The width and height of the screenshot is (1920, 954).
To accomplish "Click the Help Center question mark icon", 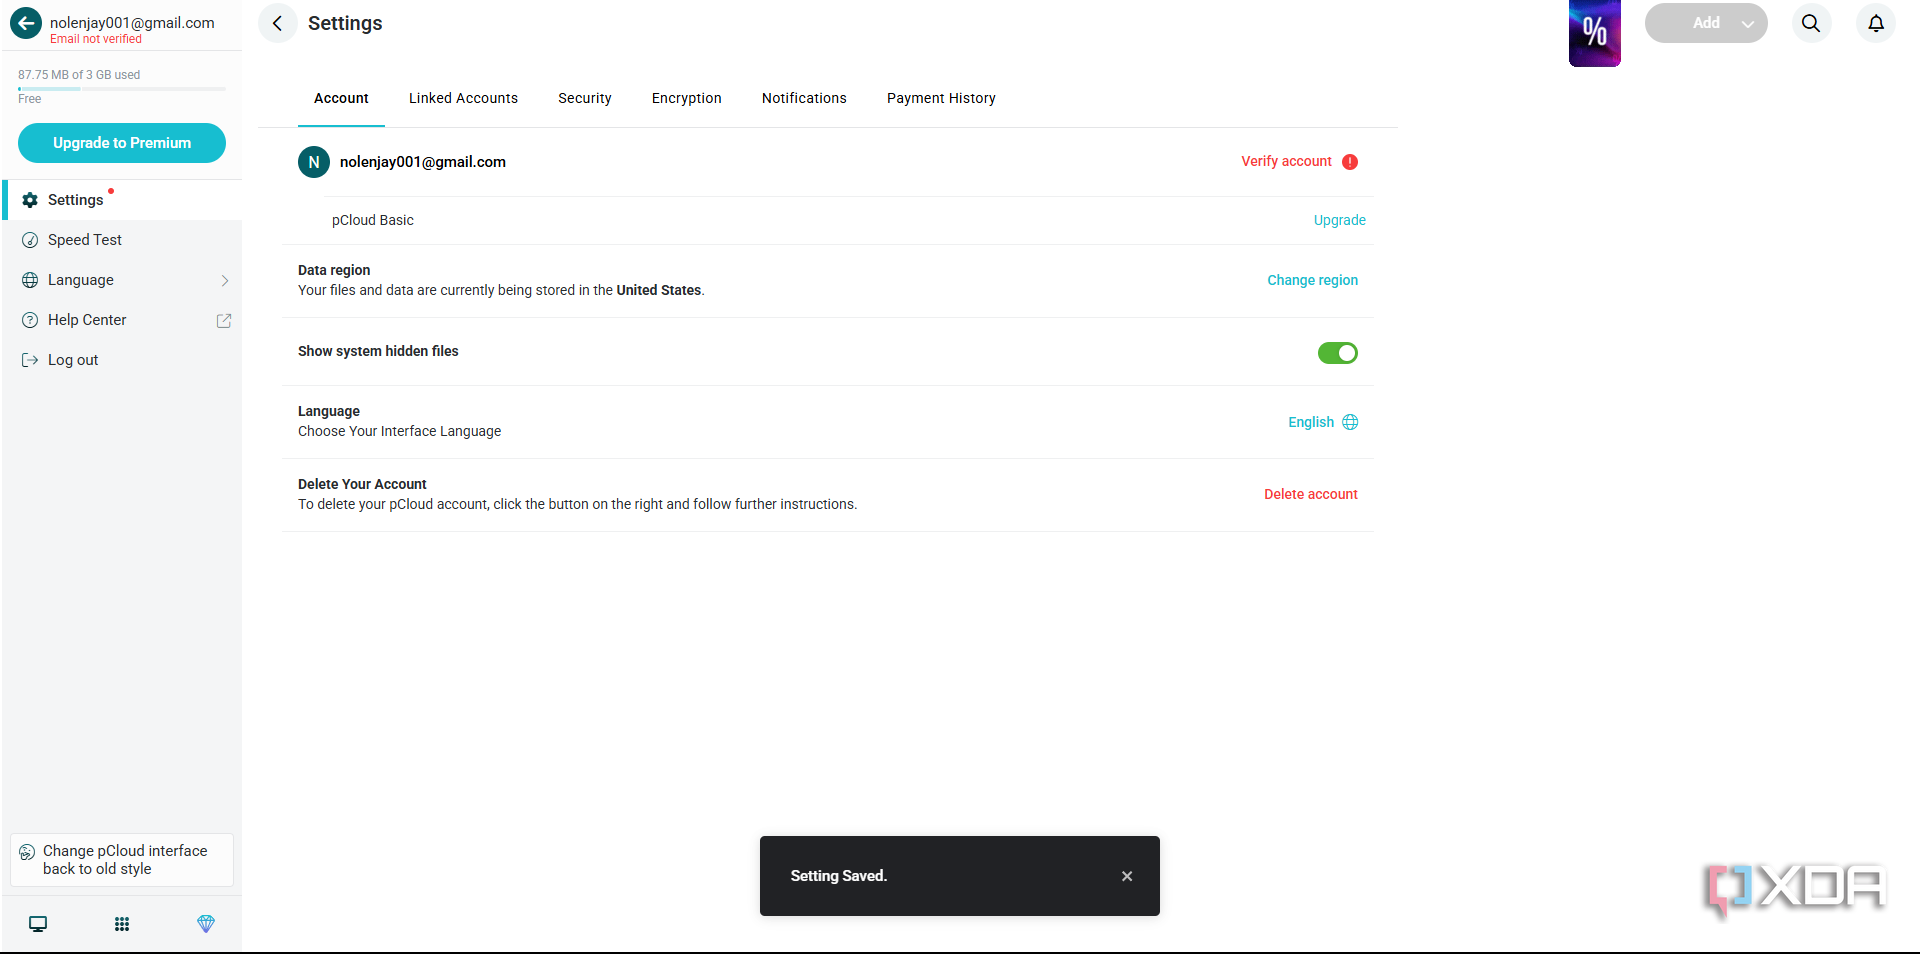I will (30, 320).
